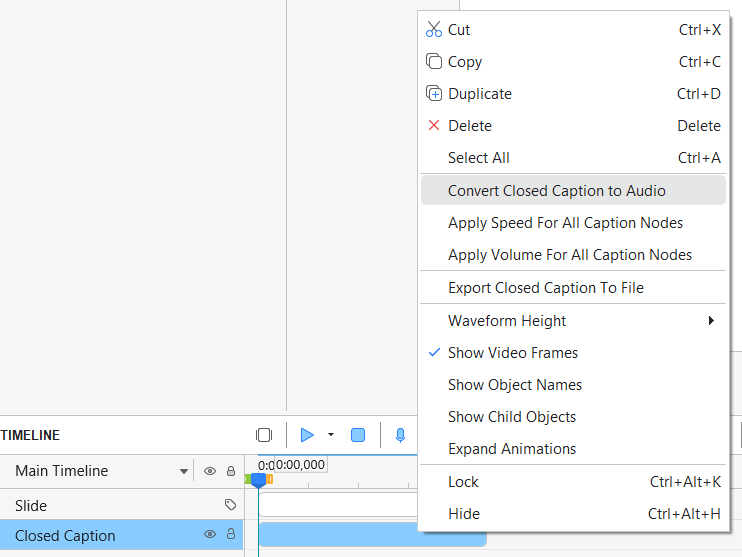Click the Copy icon in menu

click(x=434, y=61)
